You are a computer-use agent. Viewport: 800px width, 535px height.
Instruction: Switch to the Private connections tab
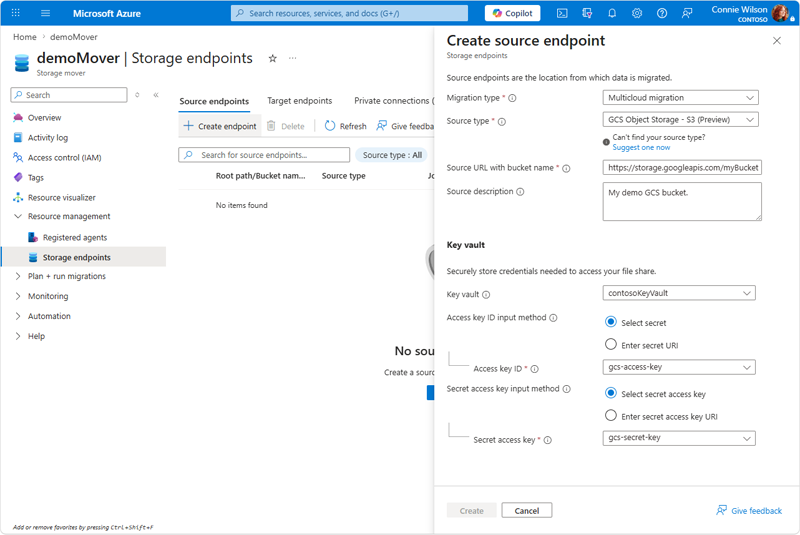393,101
